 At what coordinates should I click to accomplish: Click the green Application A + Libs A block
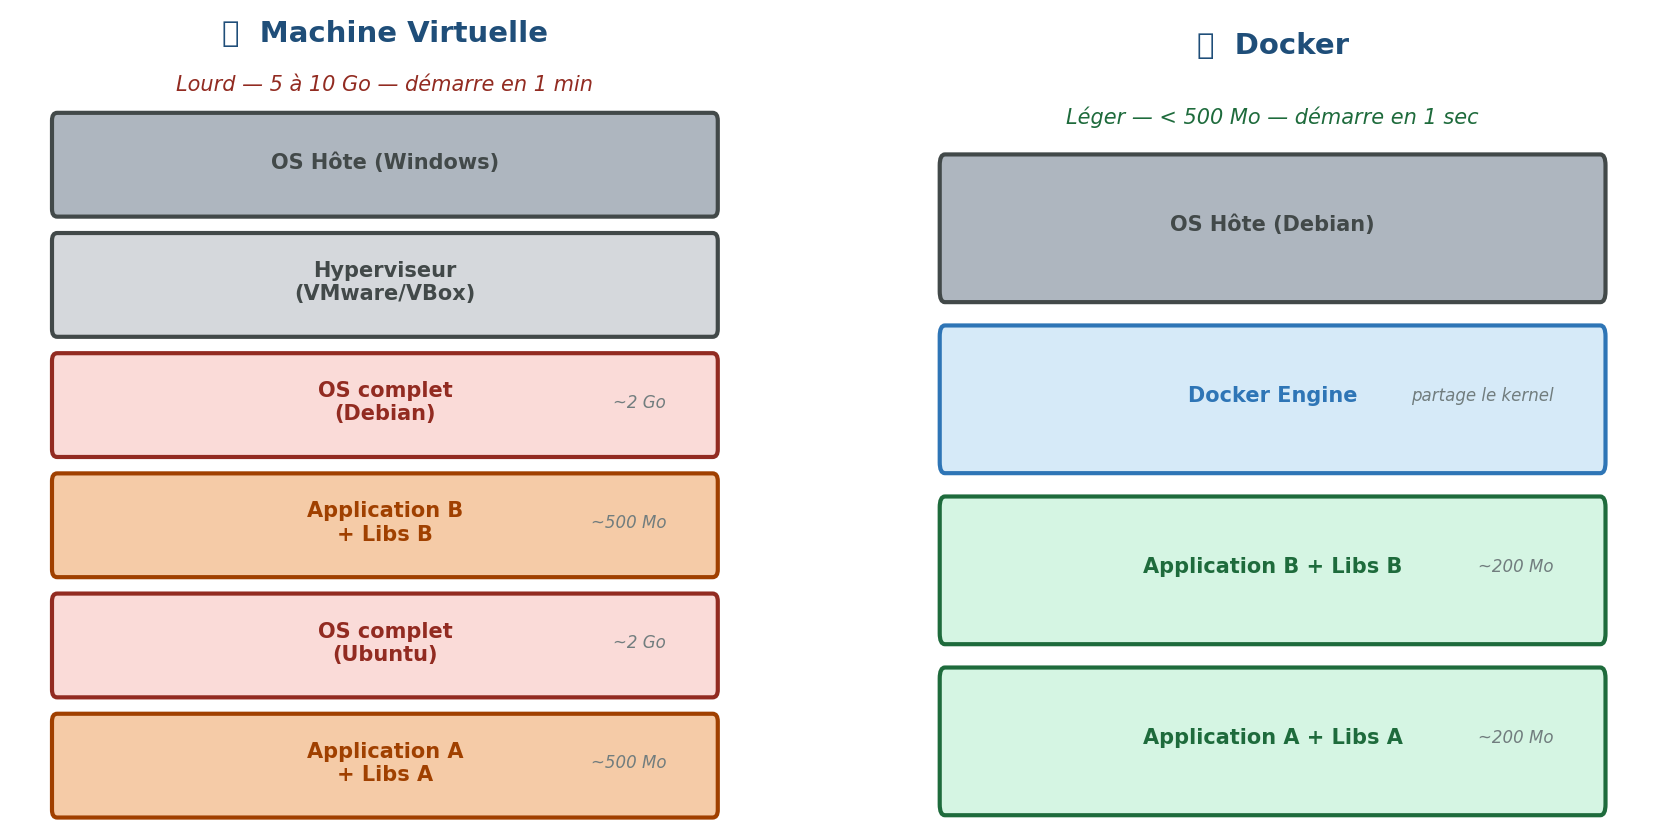(x=1272, y=739)
